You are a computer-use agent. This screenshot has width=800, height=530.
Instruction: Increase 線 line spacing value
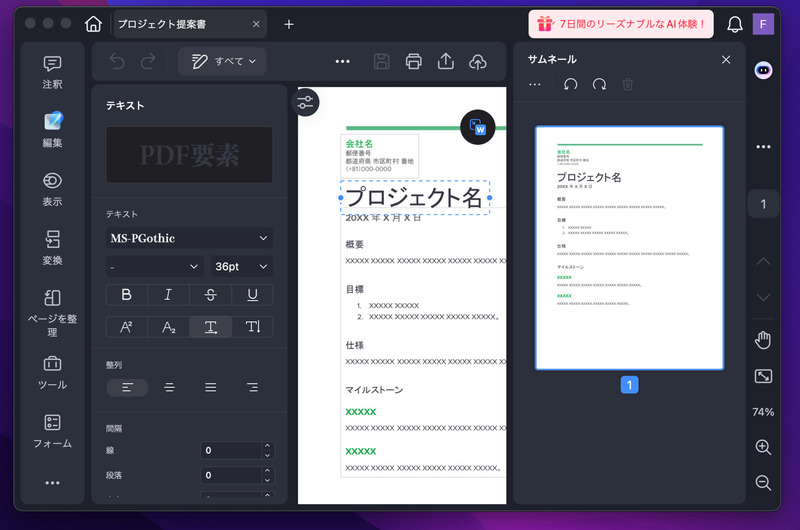click(267, 446)
